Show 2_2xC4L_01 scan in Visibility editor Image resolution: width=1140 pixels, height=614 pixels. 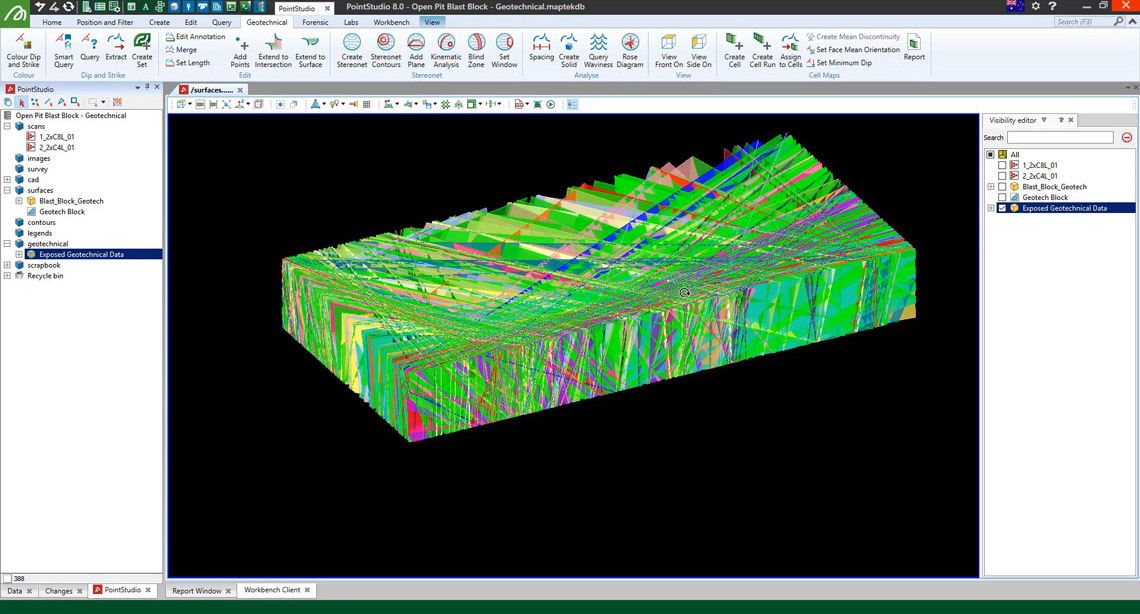click(x=1003, y=176)
